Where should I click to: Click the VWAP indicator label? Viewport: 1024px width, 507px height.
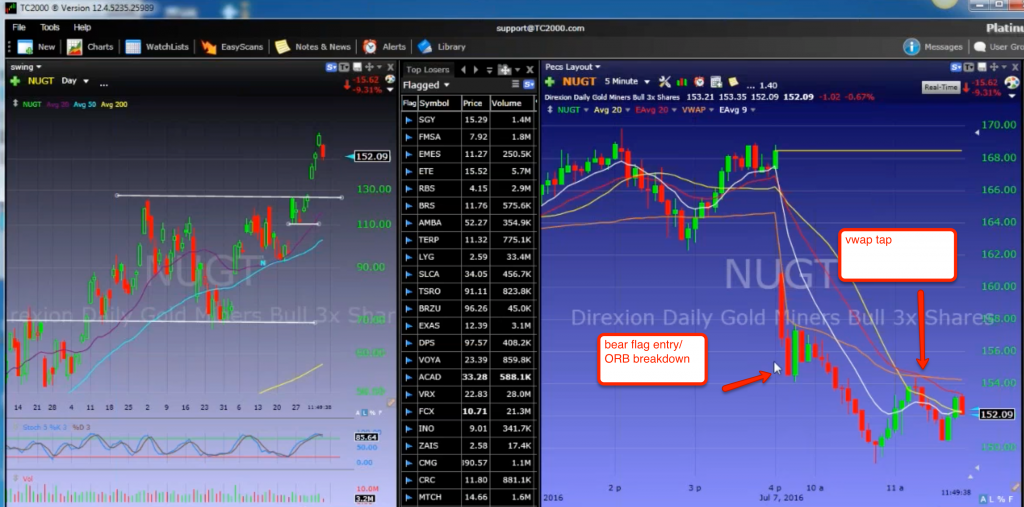[x=692, y=109]
